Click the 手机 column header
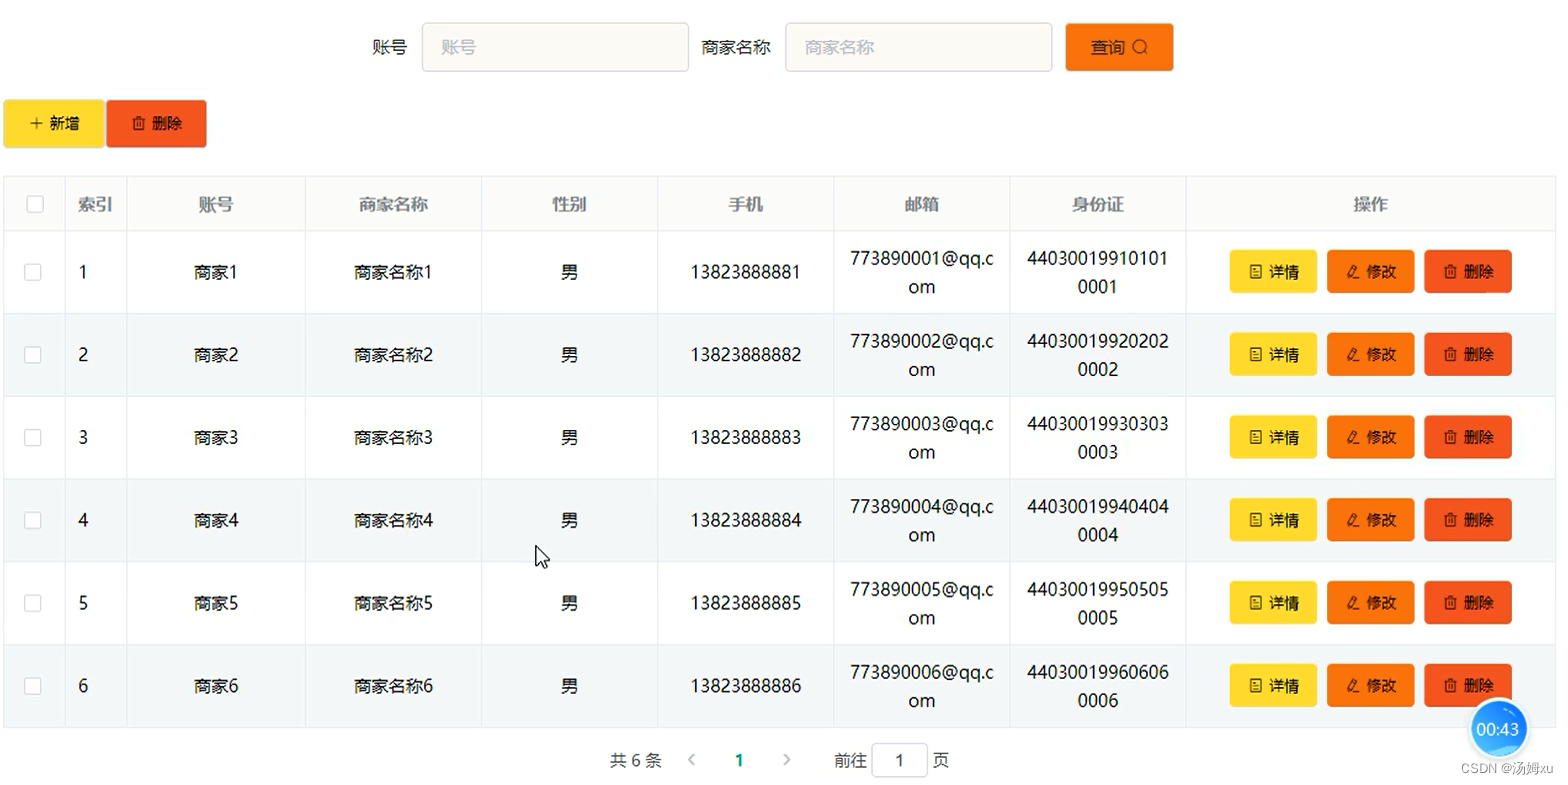1568x785 pixels. [x=745, y=204]
